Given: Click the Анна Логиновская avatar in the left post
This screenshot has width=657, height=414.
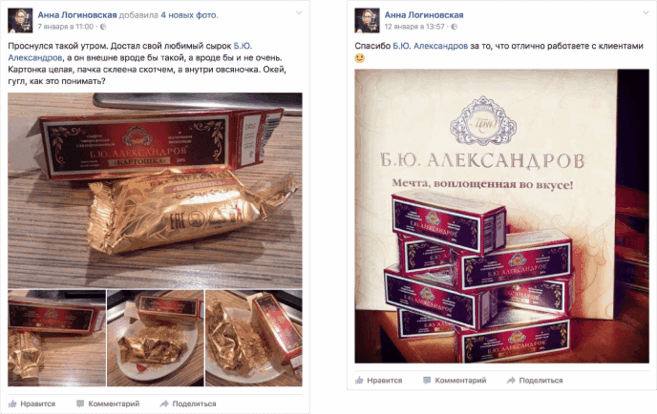Looking at the screenshot, I should (20, 20).
